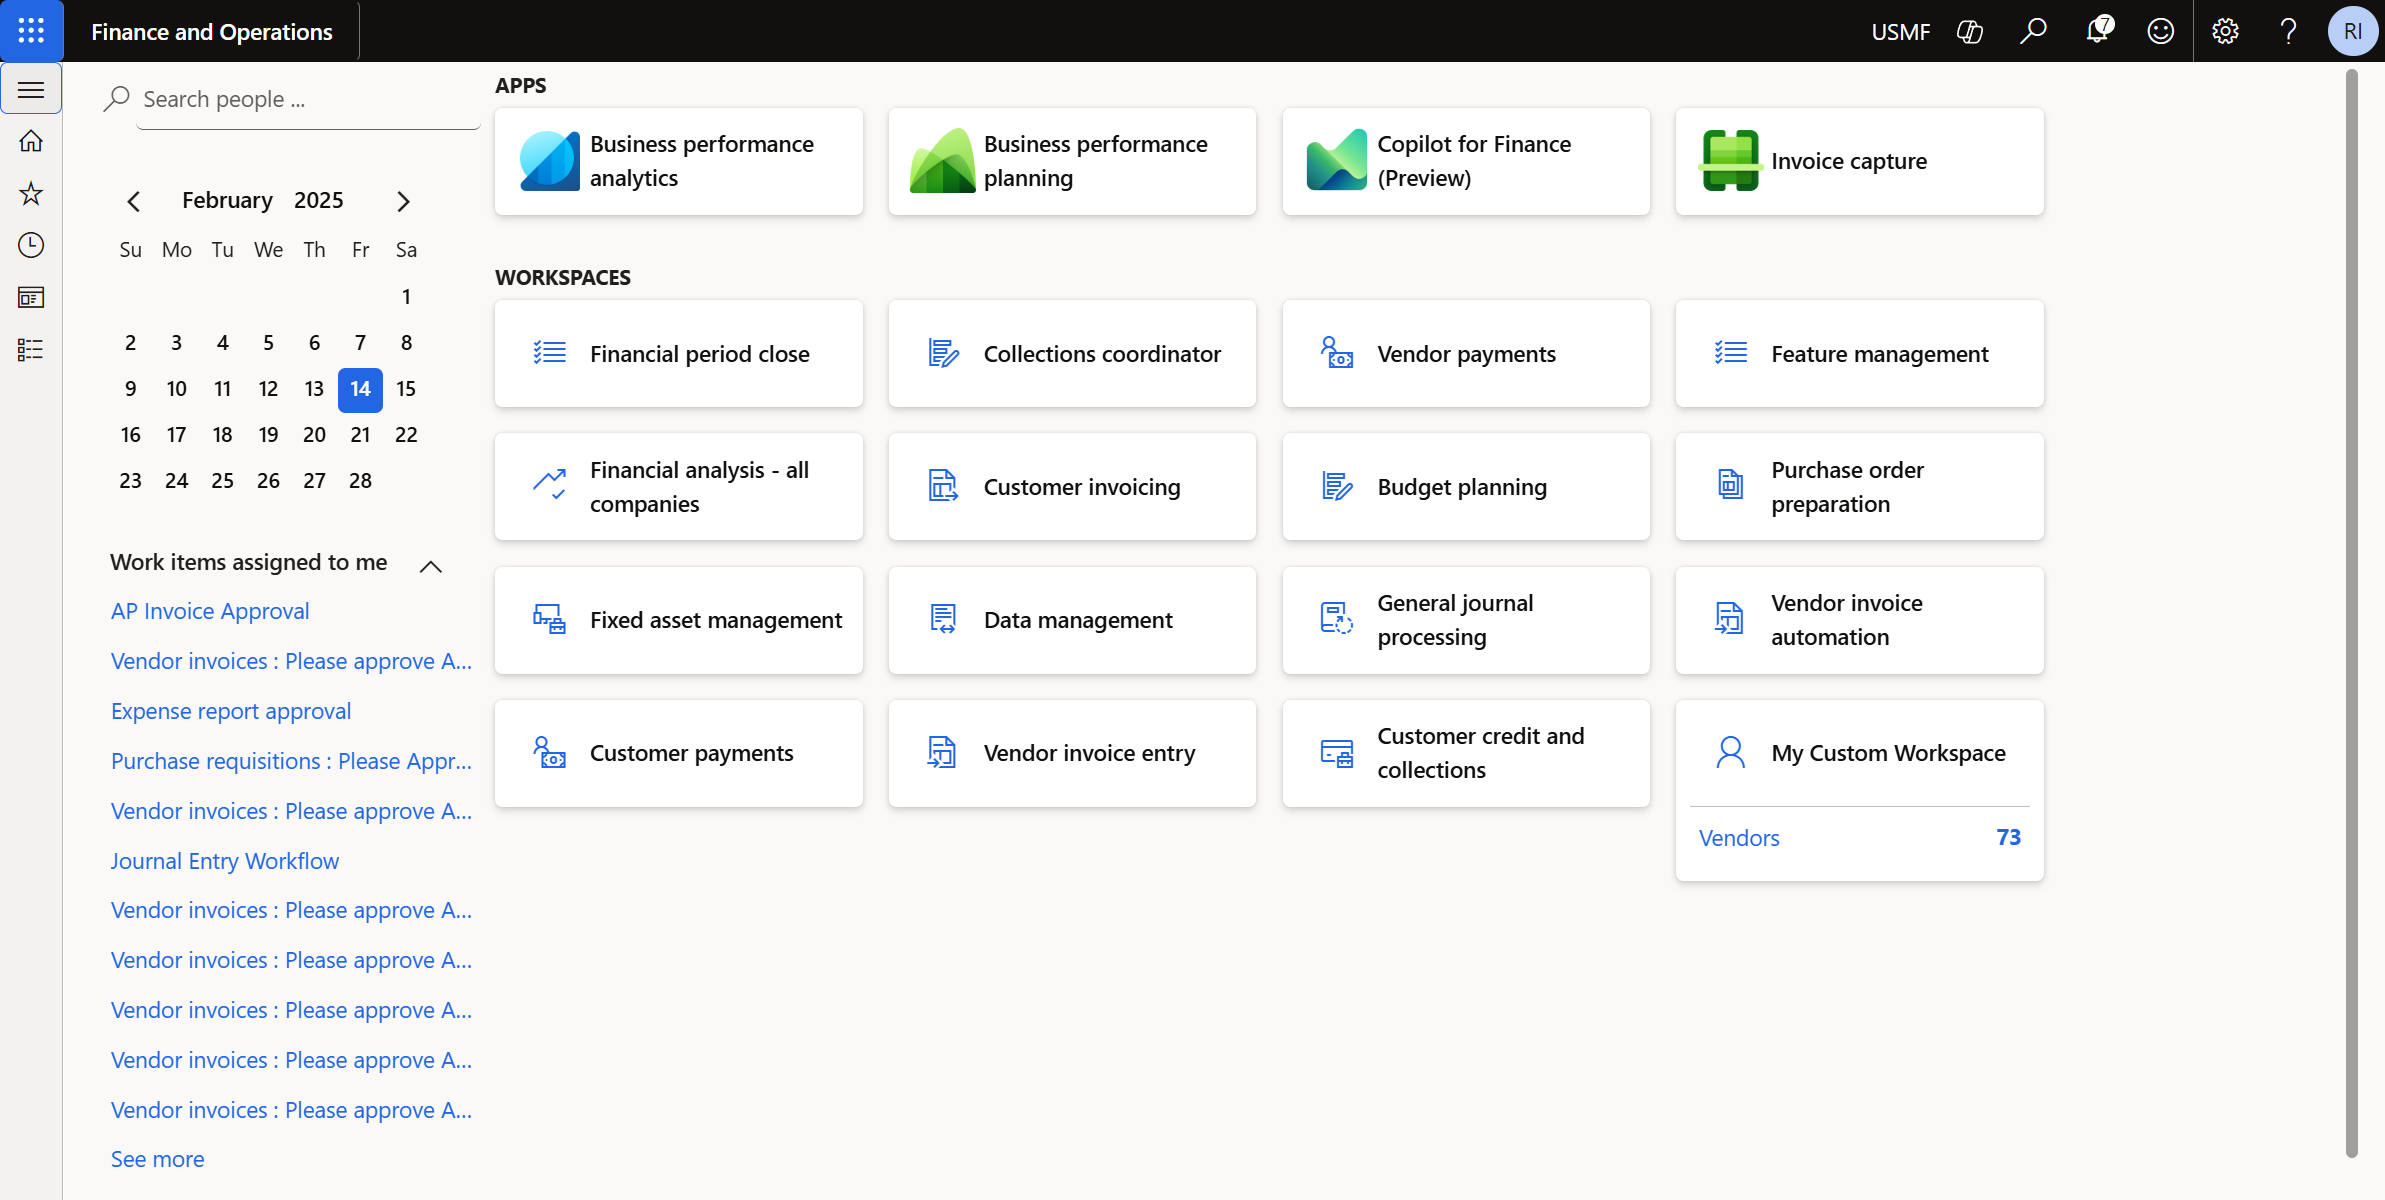Click See more work items link
The height and width of the screenshot is (1200, 2385).
[157, 1159]
